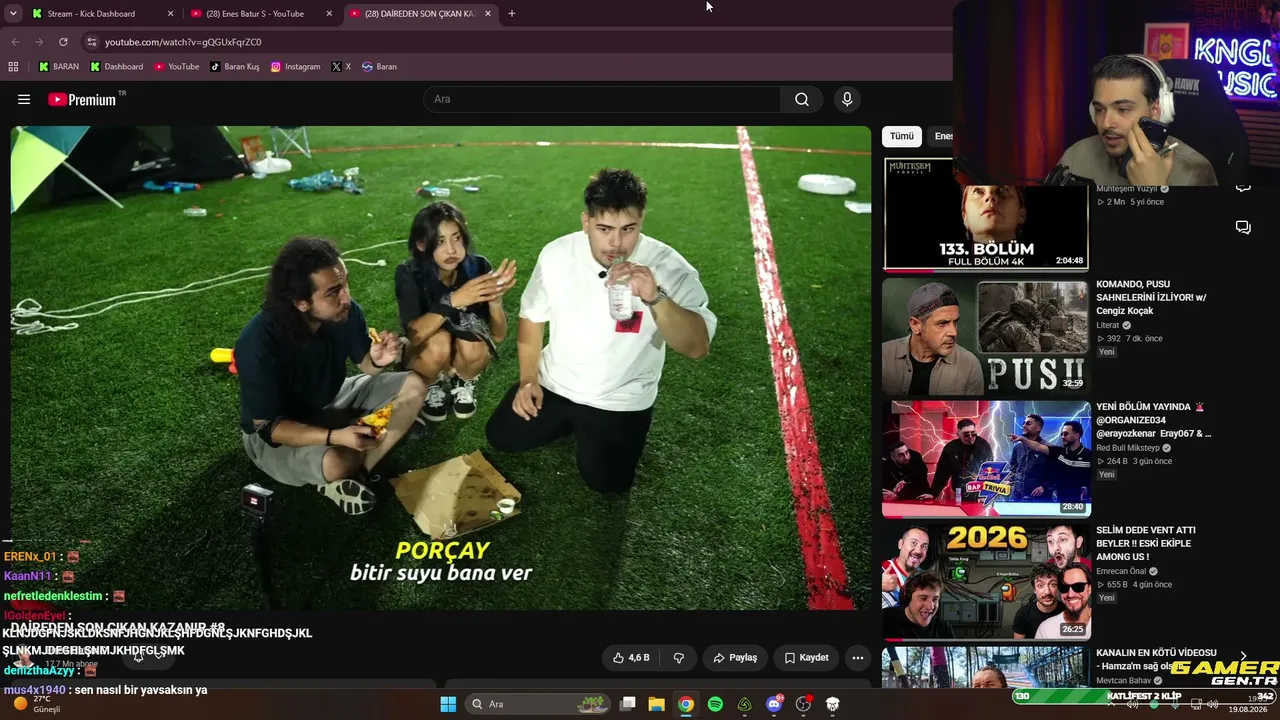Open the SELİM DEDE VENT ATTI title
The image size is (1280, 720).
(1145, 543)
